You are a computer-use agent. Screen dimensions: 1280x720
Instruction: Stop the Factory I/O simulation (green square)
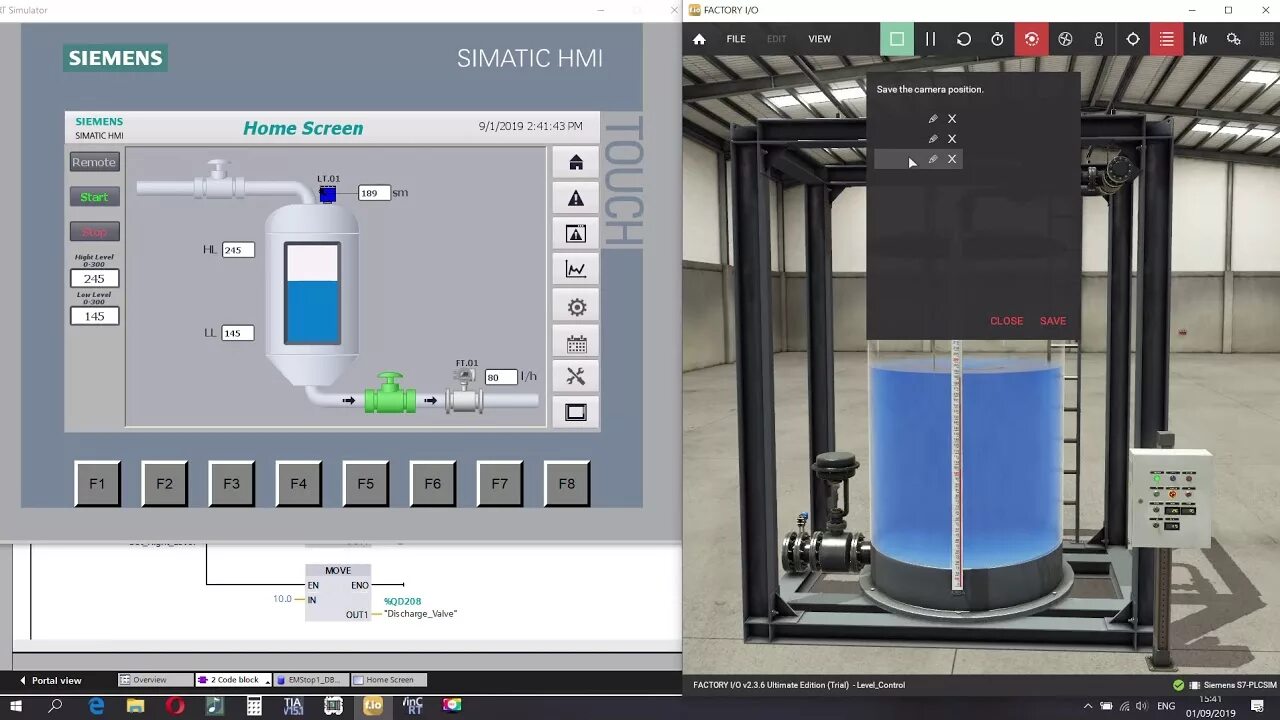pos(897,39)
